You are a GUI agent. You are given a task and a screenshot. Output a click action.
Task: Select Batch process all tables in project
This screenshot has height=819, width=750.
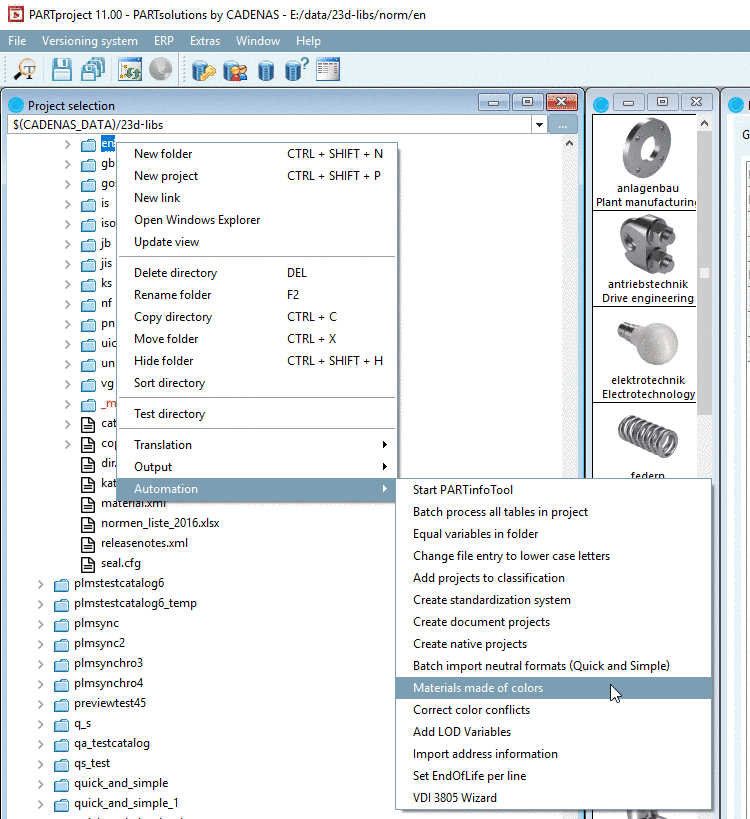coord(554,512)
